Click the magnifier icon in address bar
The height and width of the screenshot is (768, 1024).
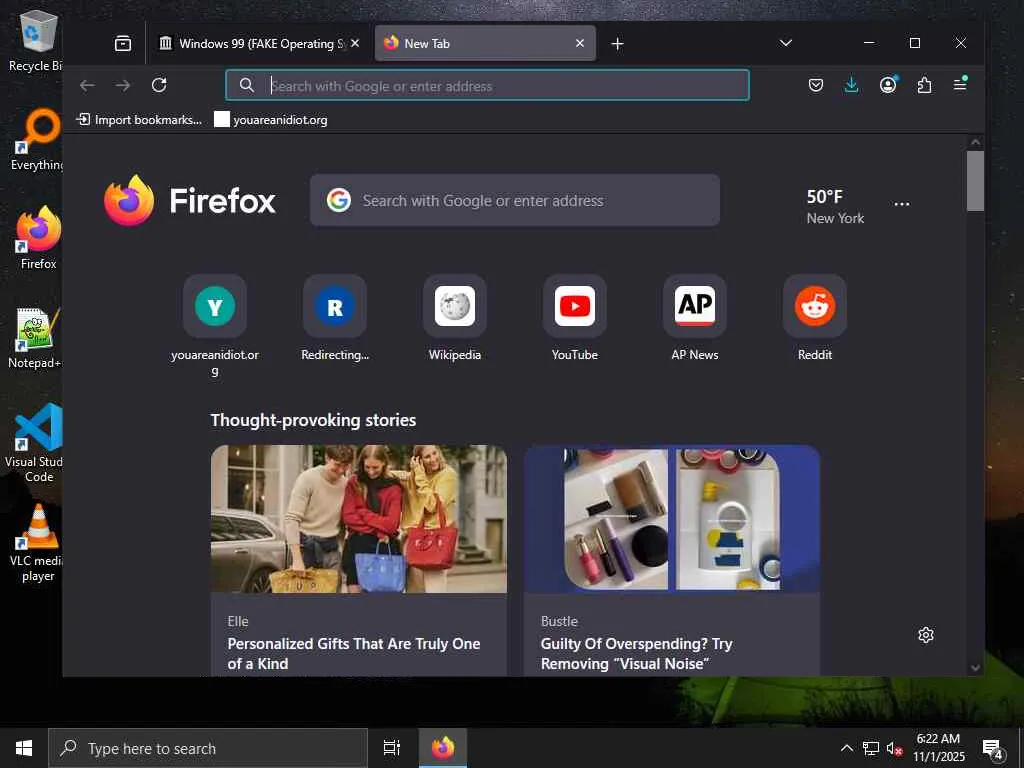click(x=246, y=86)
